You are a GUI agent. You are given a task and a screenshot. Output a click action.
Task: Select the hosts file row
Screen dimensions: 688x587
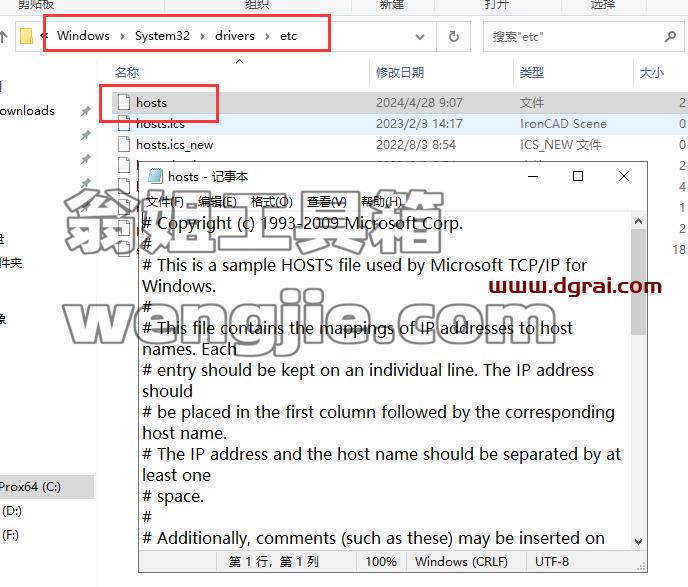pyautogui.click(x=400, y=103)
